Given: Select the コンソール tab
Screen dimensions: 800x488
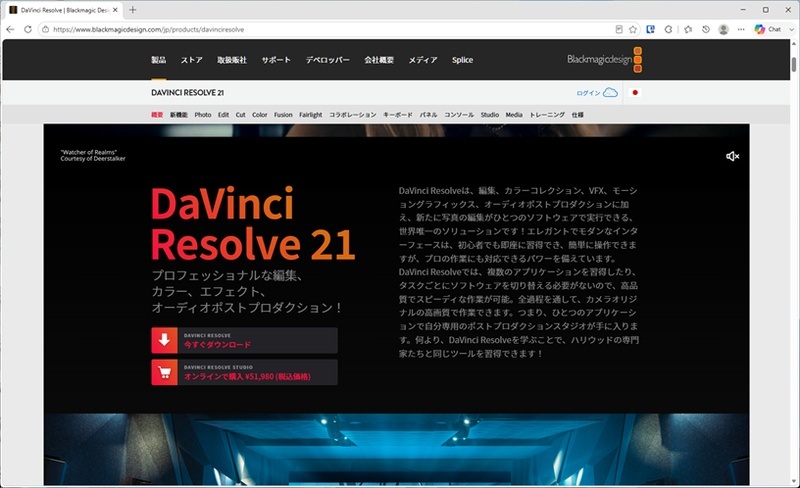Looking at the screenshot, I should (459, 115).
